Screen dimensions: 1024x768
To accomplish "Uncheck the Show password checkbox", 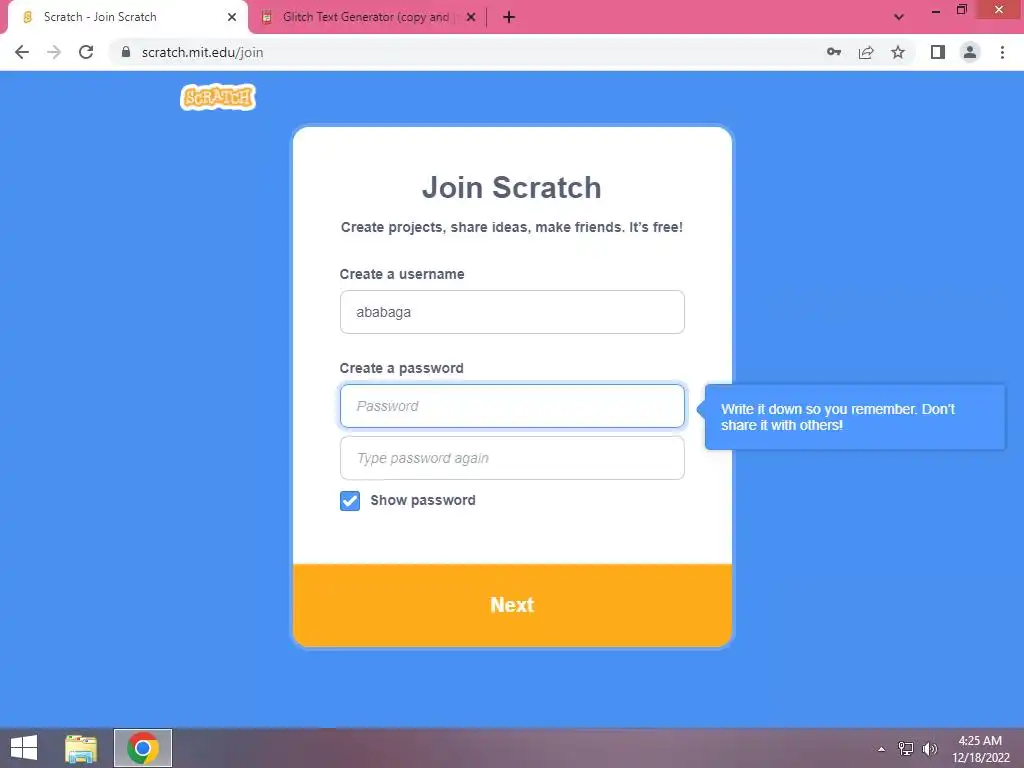I will (x=350, y=501).
